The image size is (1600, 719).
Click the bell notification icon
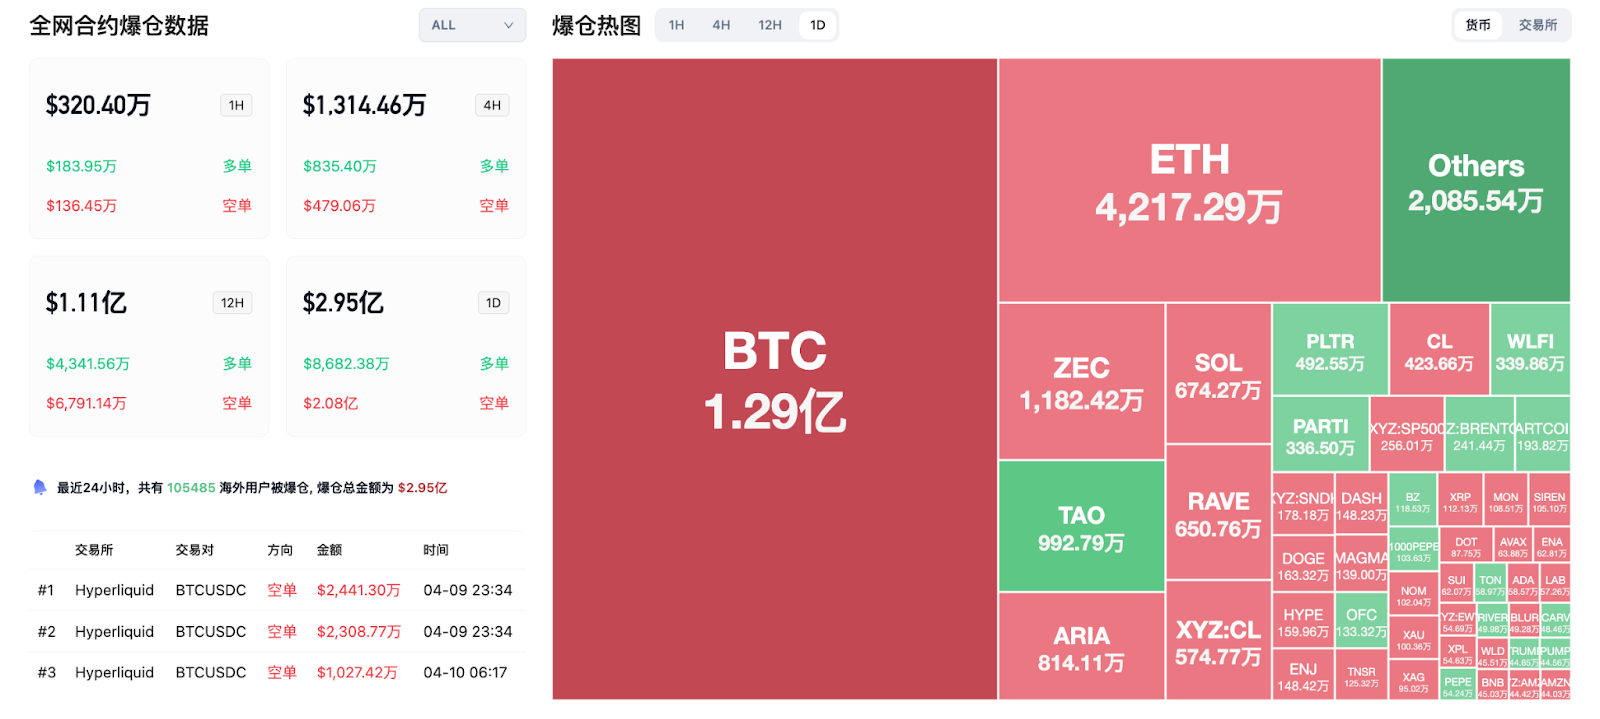40,487
